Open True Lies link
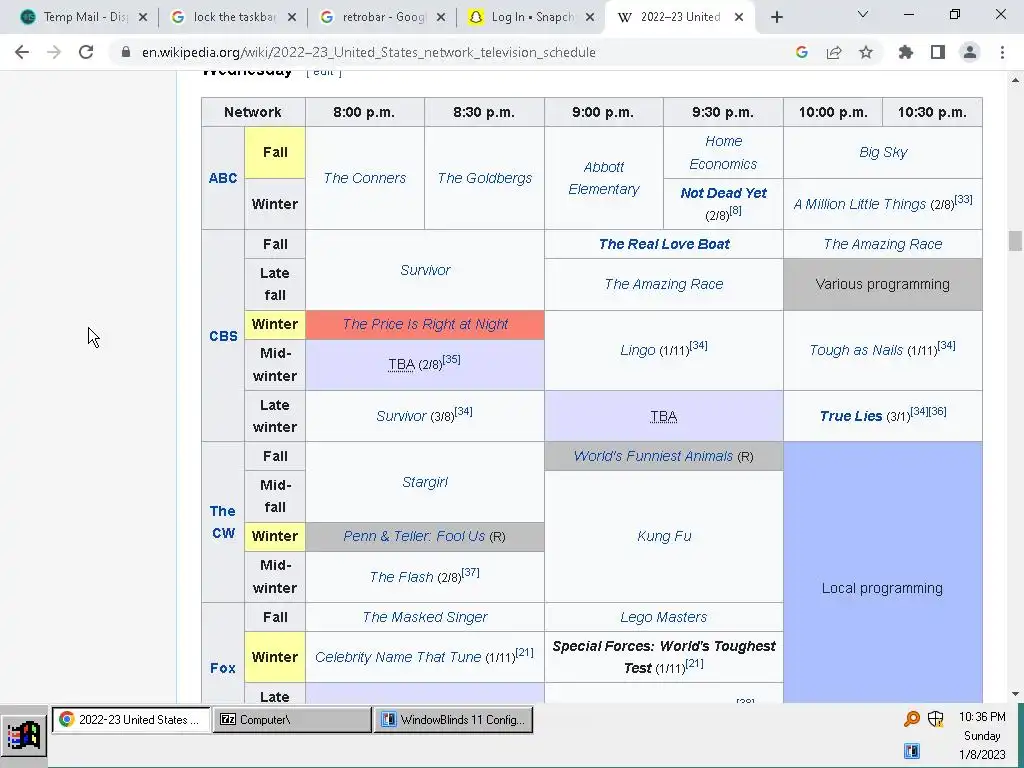This screenshot has height=768, width=1024. 851,416
